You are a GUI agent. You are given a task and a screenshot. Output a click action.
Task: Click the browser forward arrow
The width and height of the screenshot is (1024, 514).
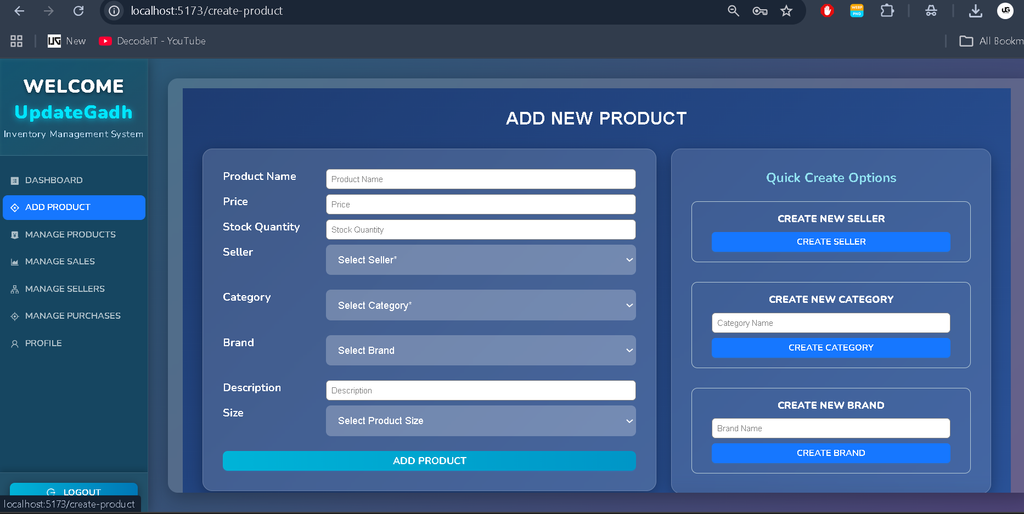tap(49, 11)
